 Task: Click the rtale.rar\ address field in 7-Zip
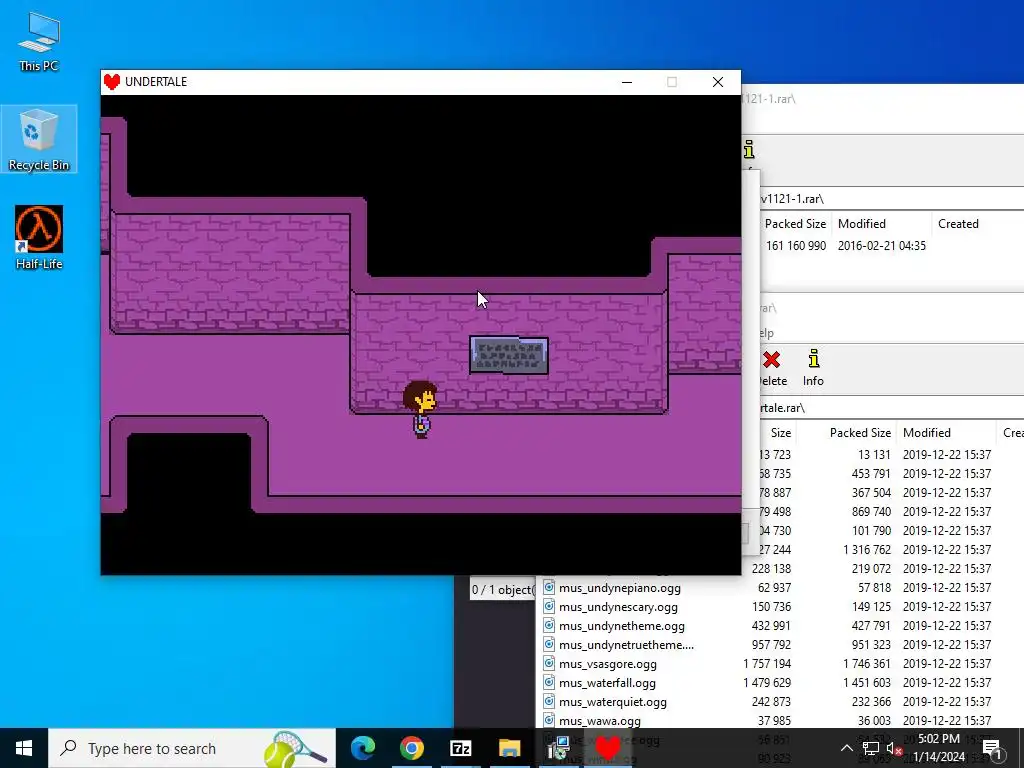pos(891,408)
